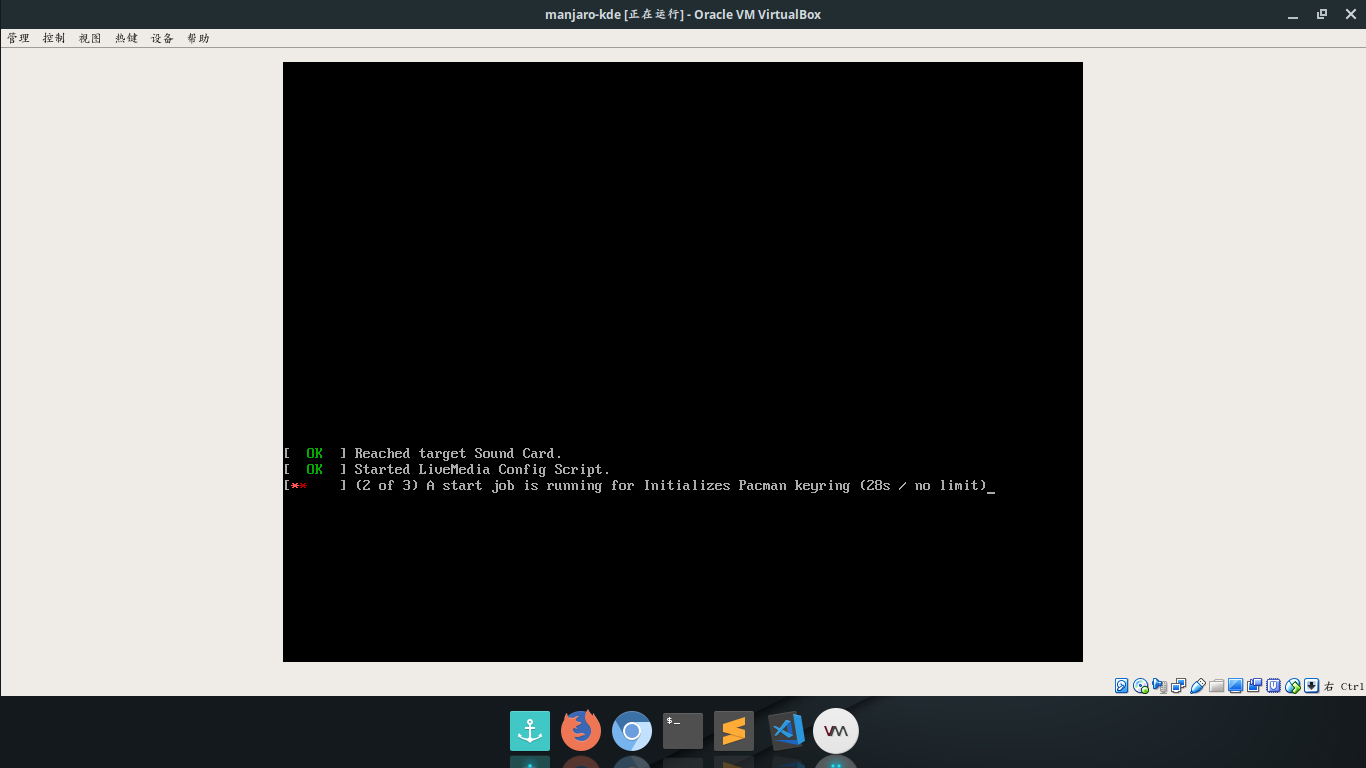This screenshot has width=1366, height=768.
Task: Launch Chromium from the dock
Action: tap(632, 731)
